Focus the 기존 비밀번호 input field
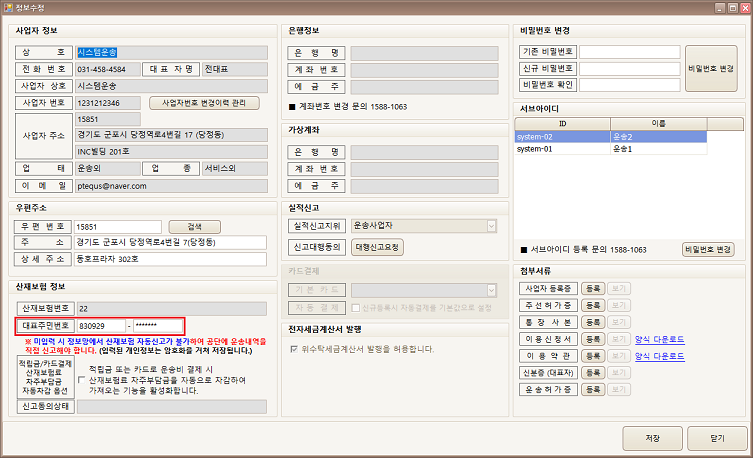This screenshot has width=753, height=458. pos(630,52)
